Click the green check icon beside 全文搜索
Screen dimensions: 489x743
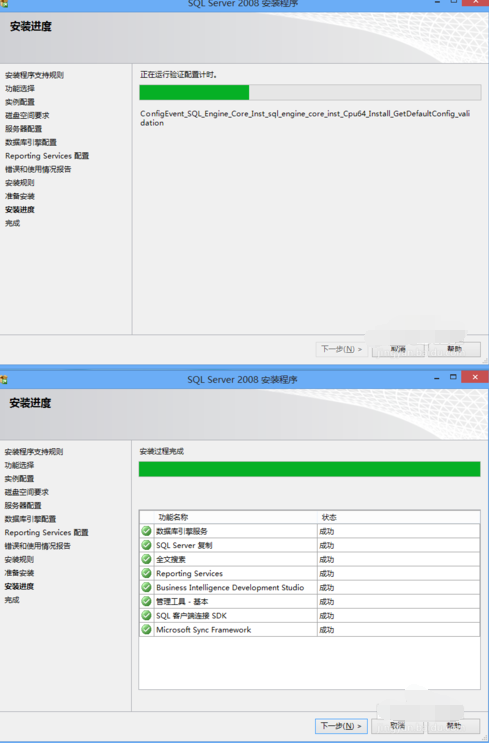(146, 559)
